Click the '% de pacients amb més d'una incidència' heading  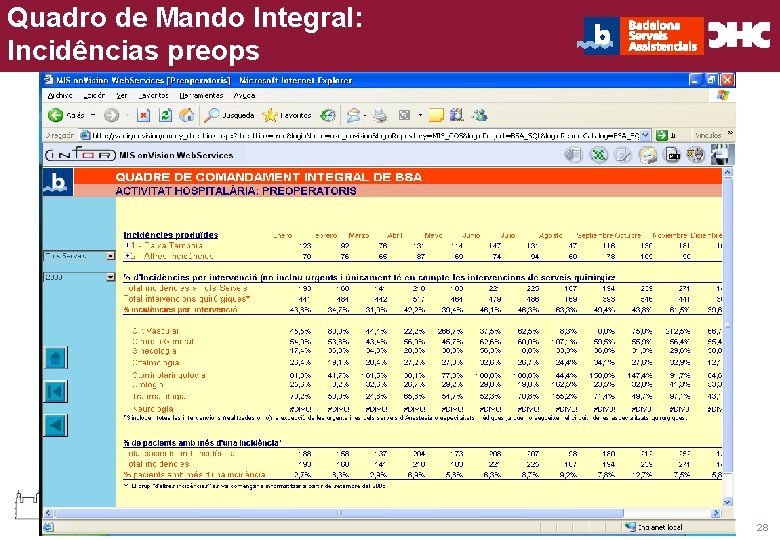(x=202, y=443)
